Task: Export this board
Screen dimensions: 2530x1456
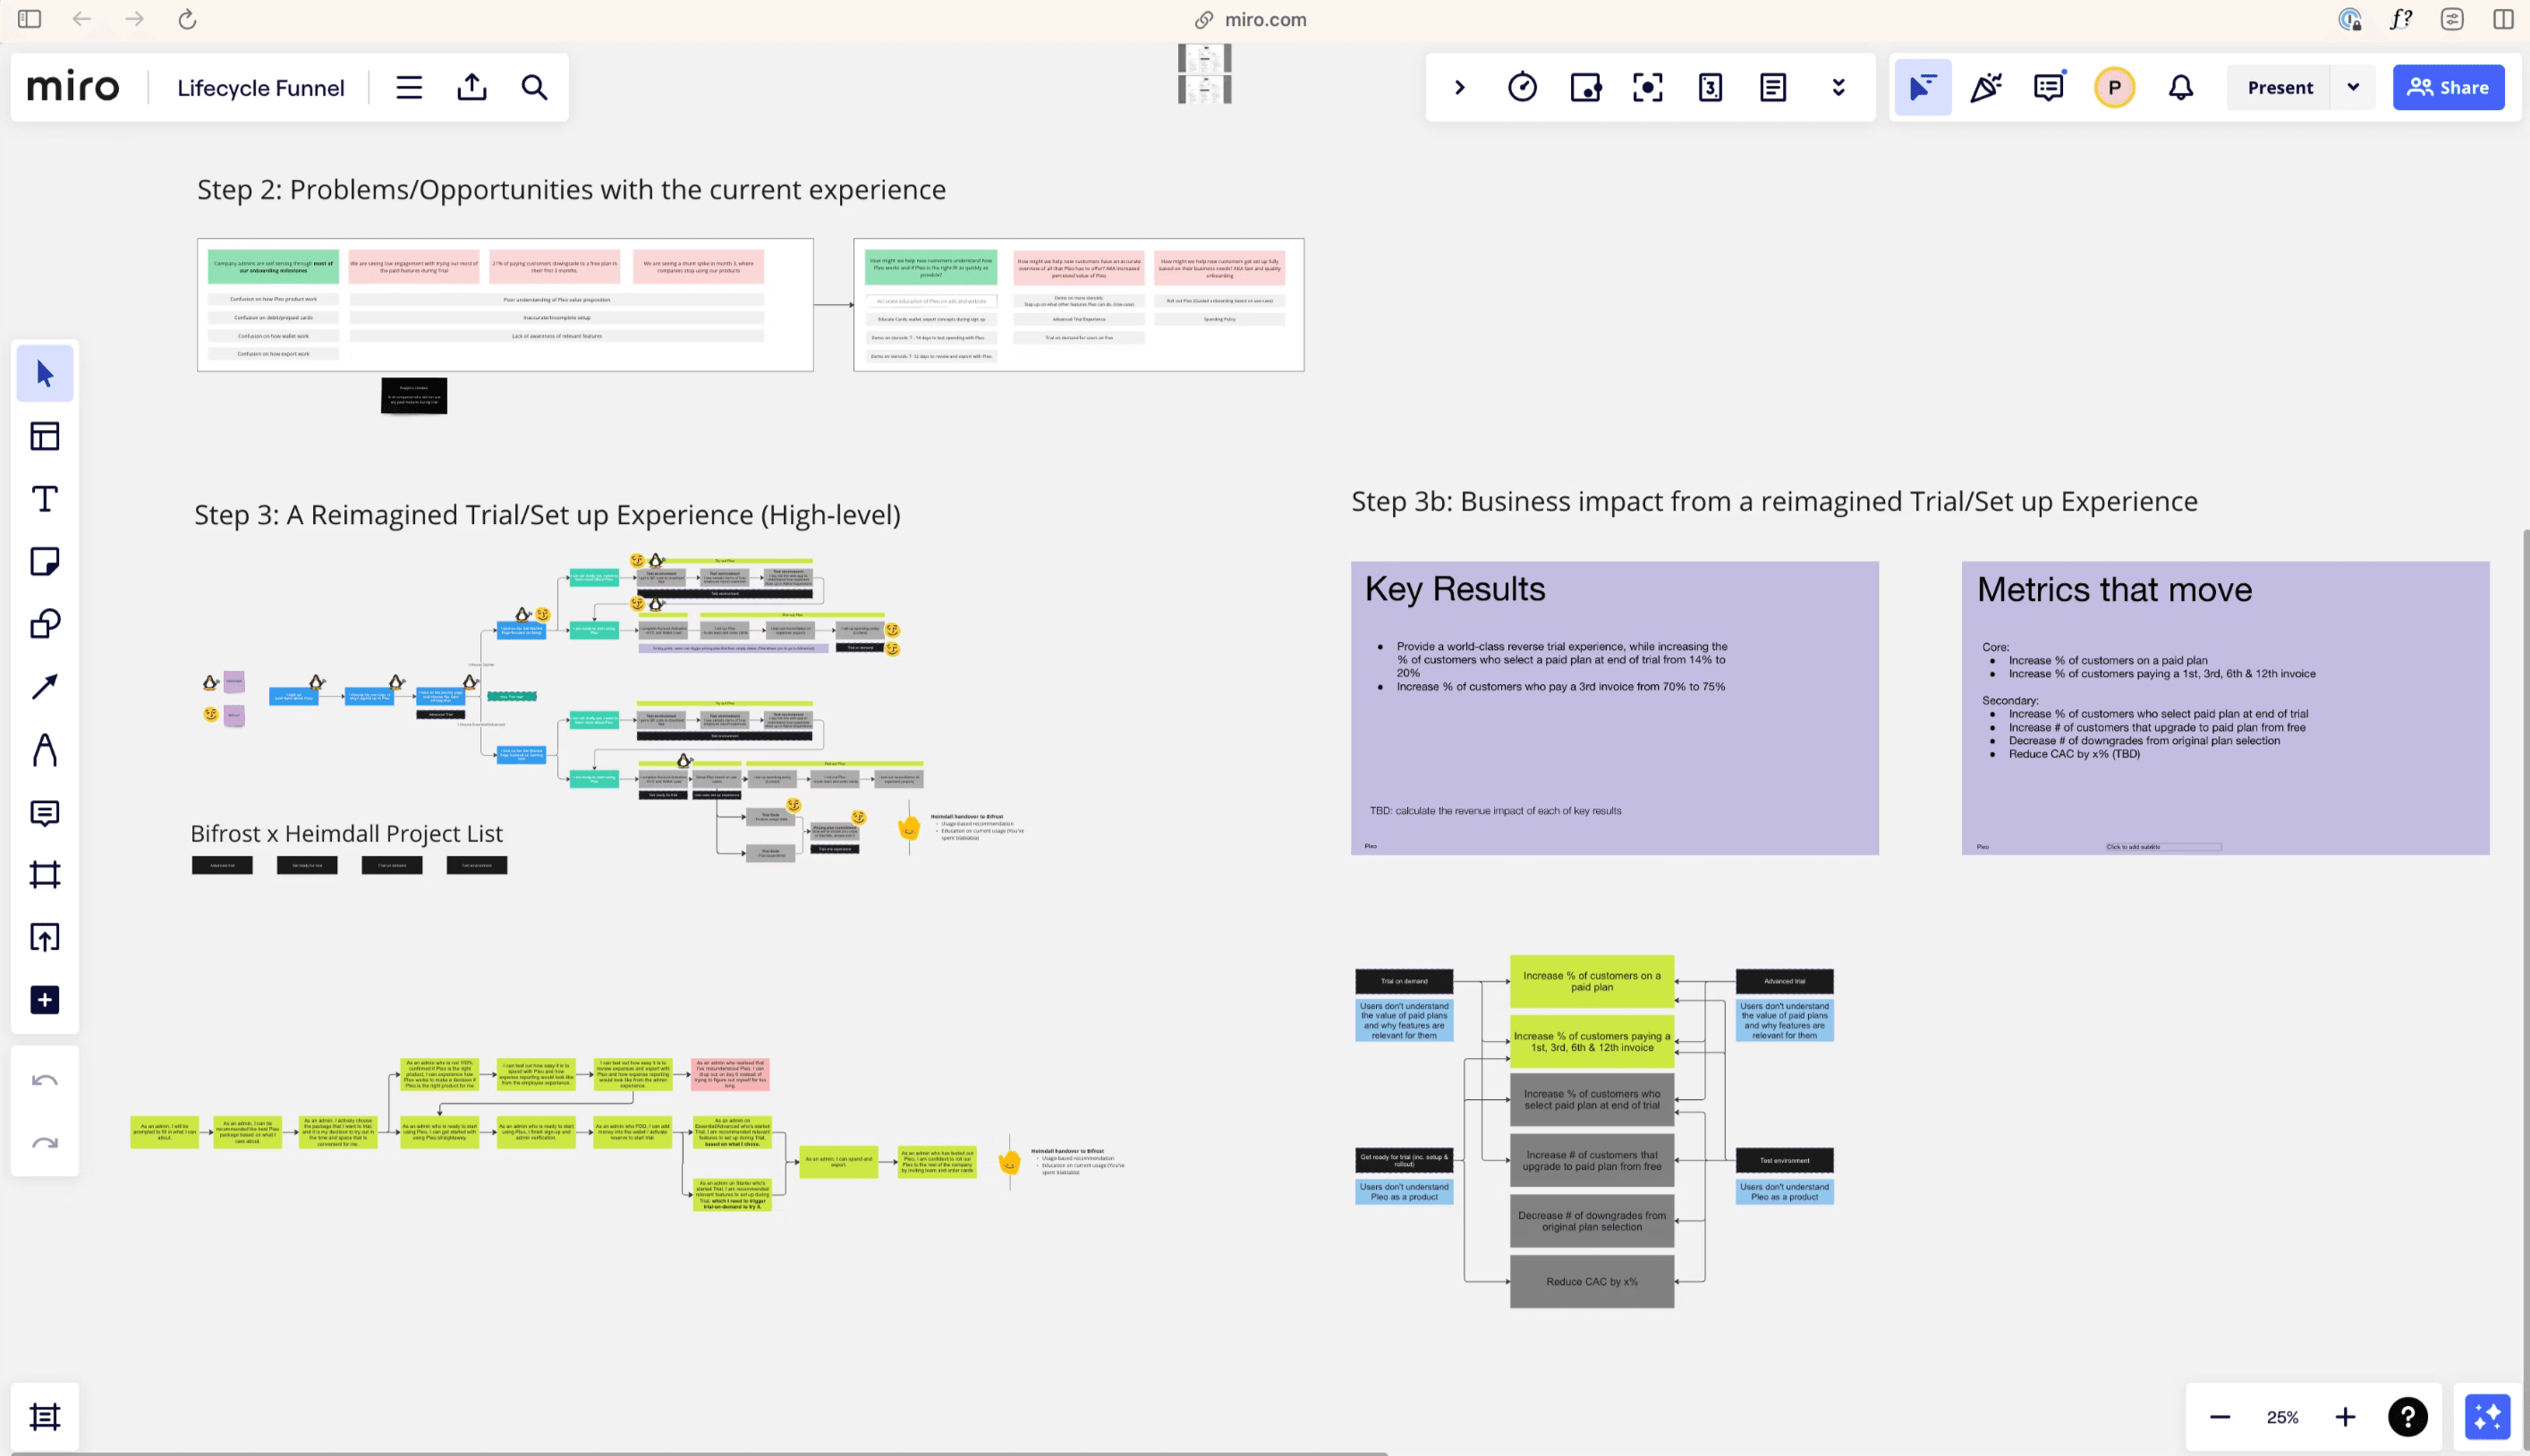Action: tap(472, 88)
